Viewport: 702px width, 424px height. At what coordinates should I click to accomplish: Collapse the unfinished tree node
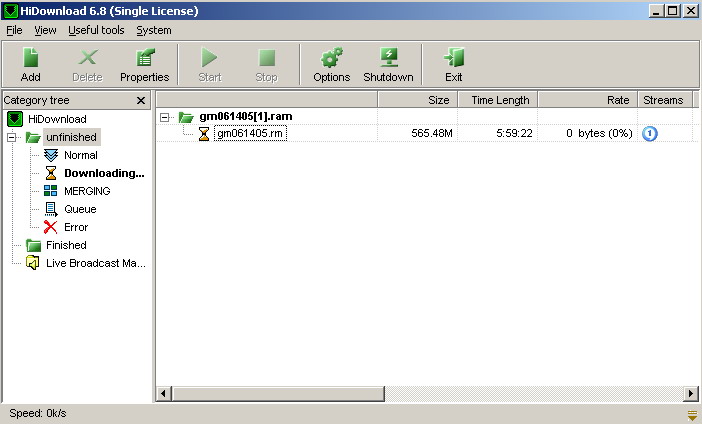(x=12, y=137)
